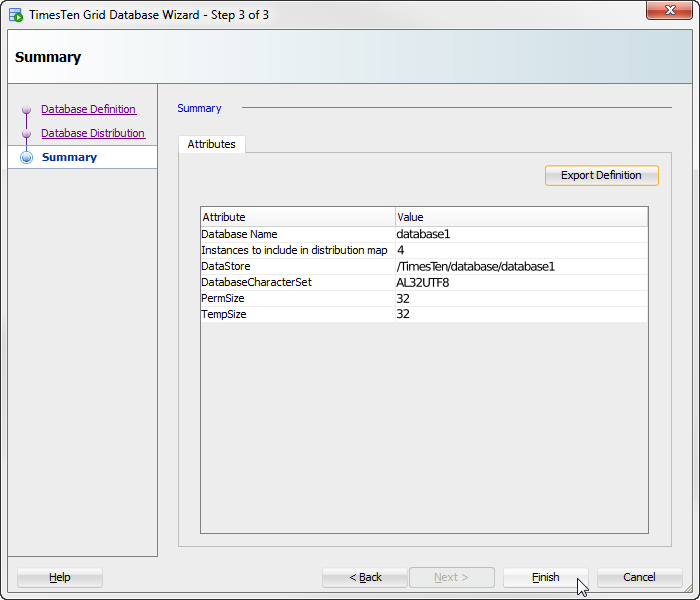Click the Attribute column header
This screenshot has width=700, height=600.
pyautogui.click(x=298, y=217)
